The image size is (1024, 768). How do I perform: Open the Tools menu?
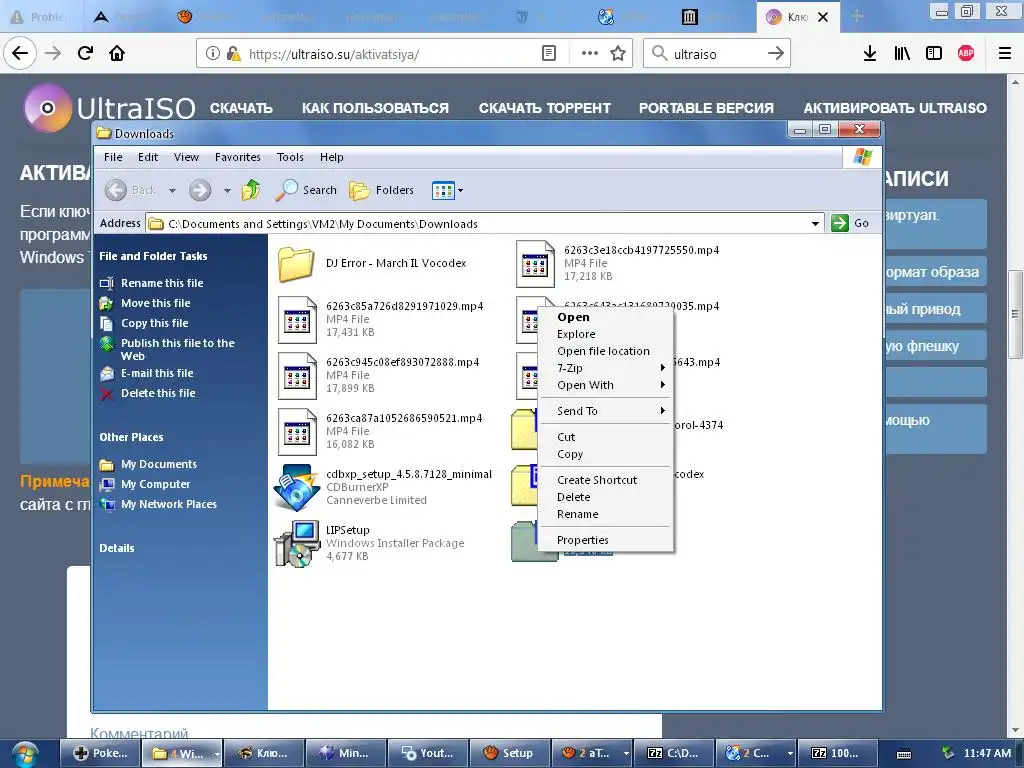pos(290,157)
